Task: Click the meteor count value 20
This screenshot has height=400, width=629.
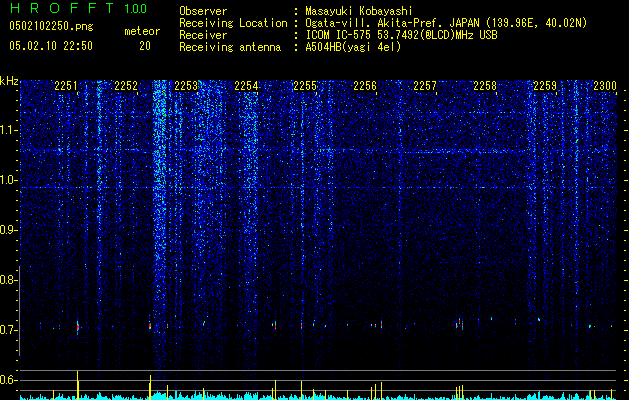Action: (145, 46)
